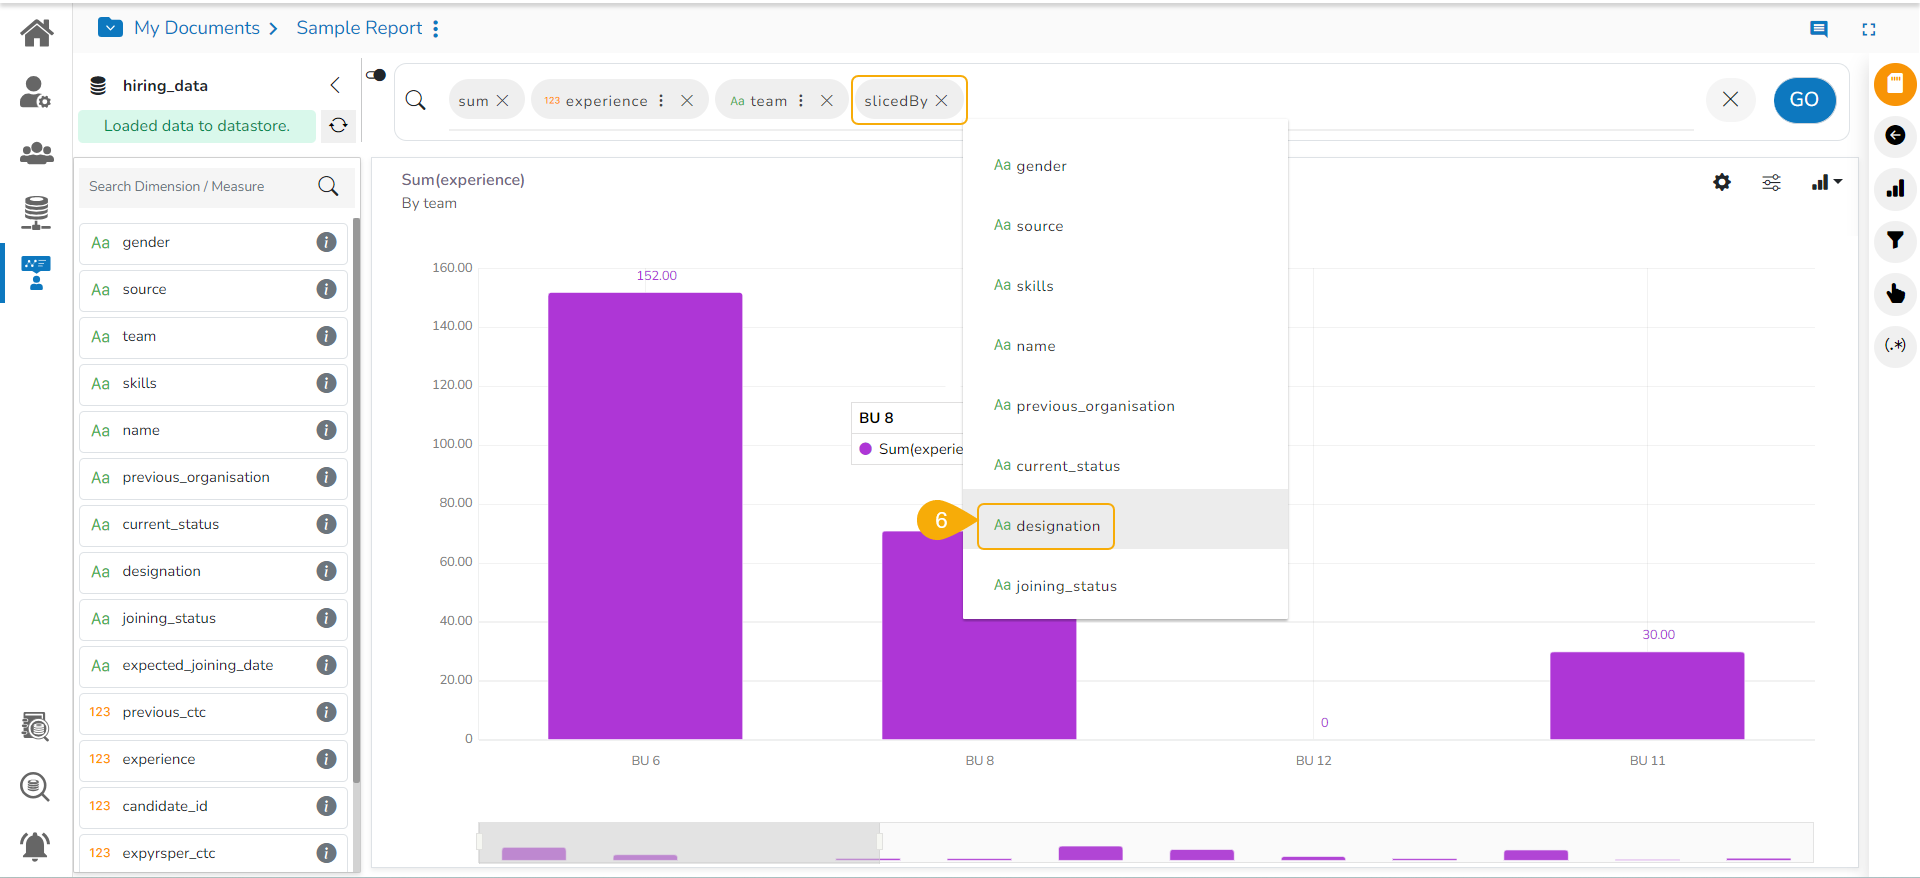Click the chart range slider selection area
Viewport: 1920px width, 878px height.
[x=679, y=842]
